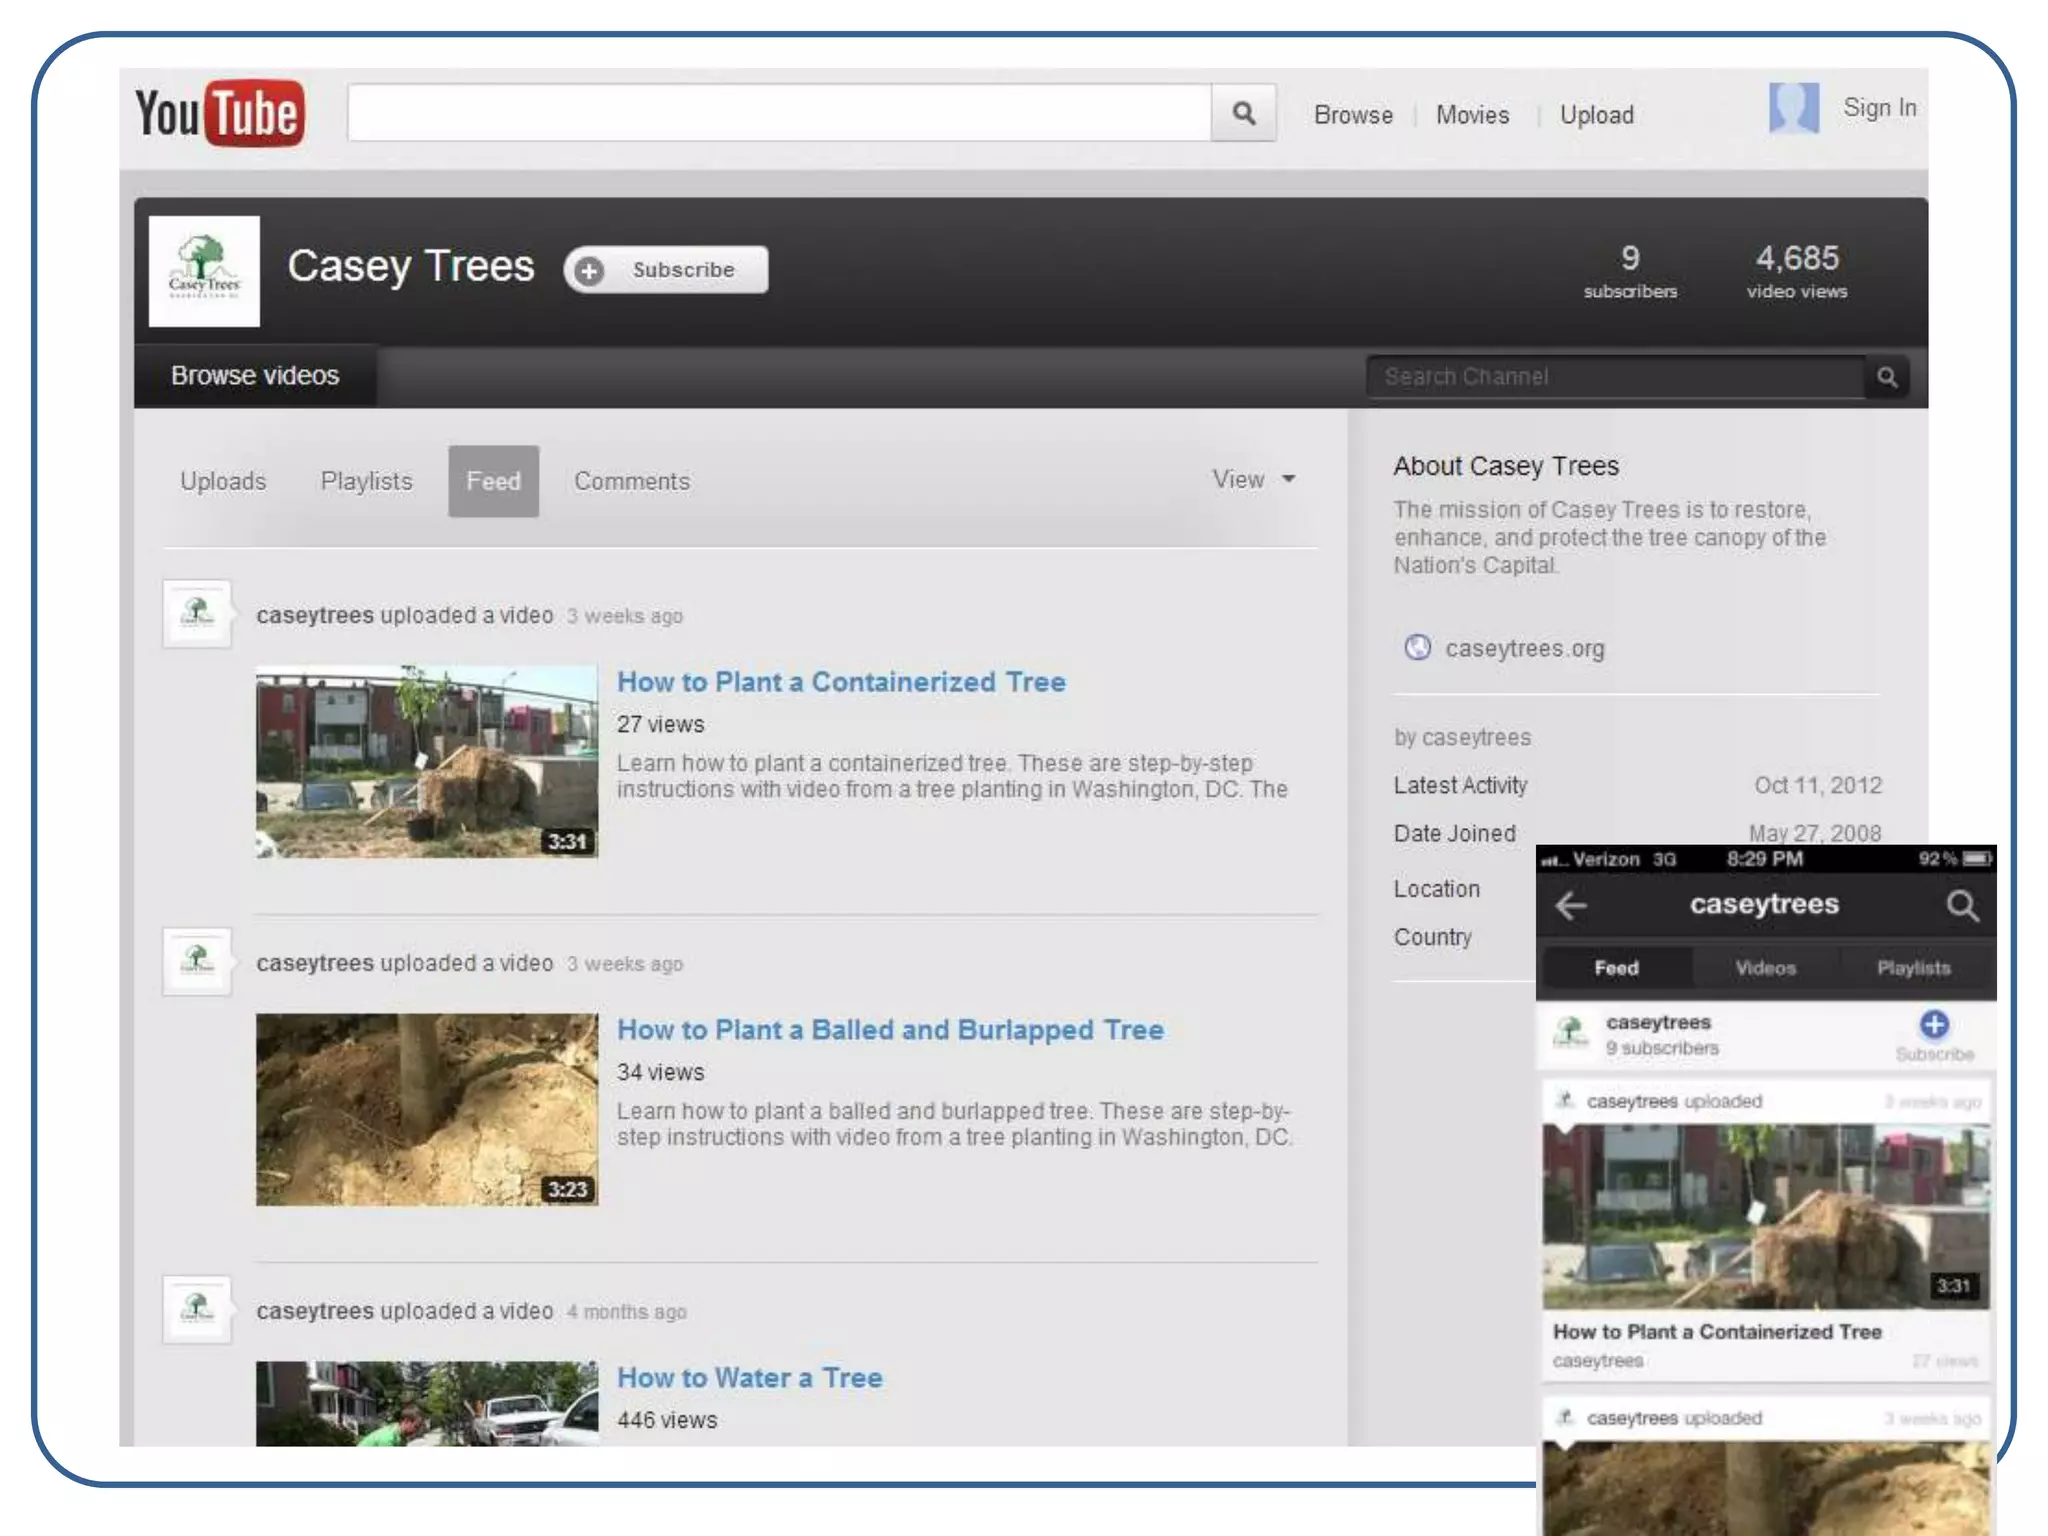Click the Search Channel magnifier icon
Viewport: 2048px width, 1536px height.
[1887, 377]
